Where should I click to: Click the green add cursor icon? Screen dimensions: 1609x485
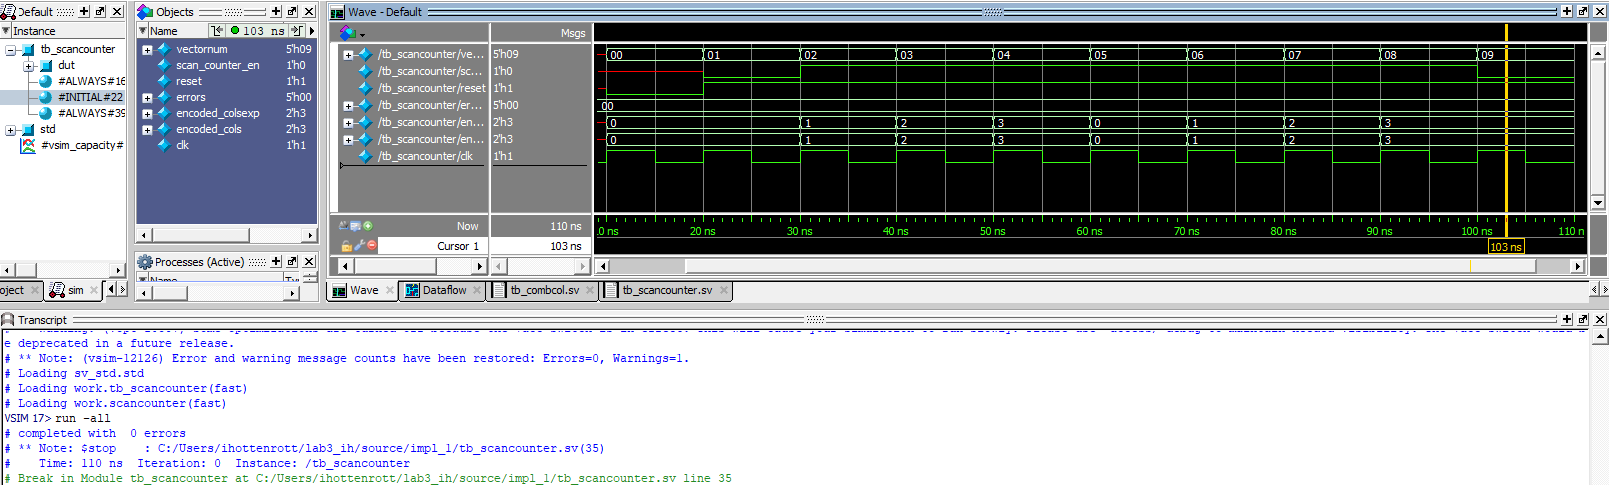368,226
